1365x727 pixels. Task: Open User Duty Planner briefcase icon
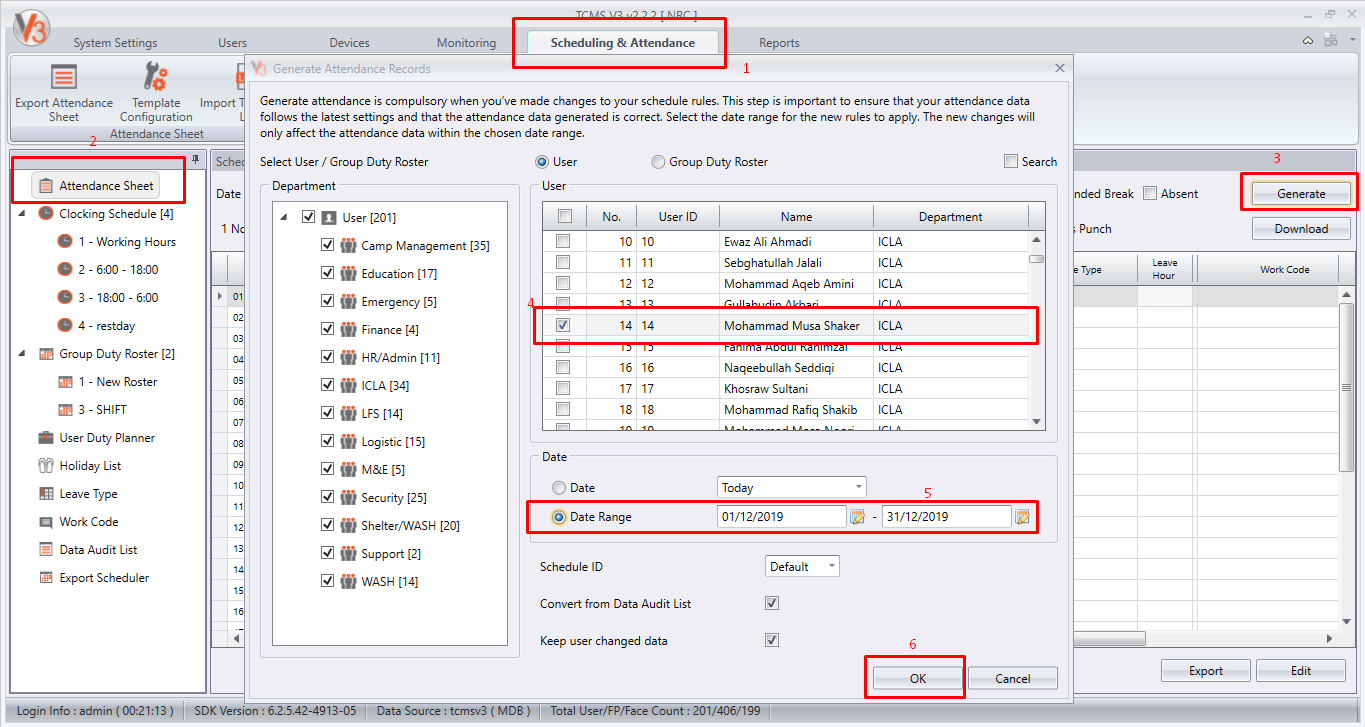pos(46,438)
